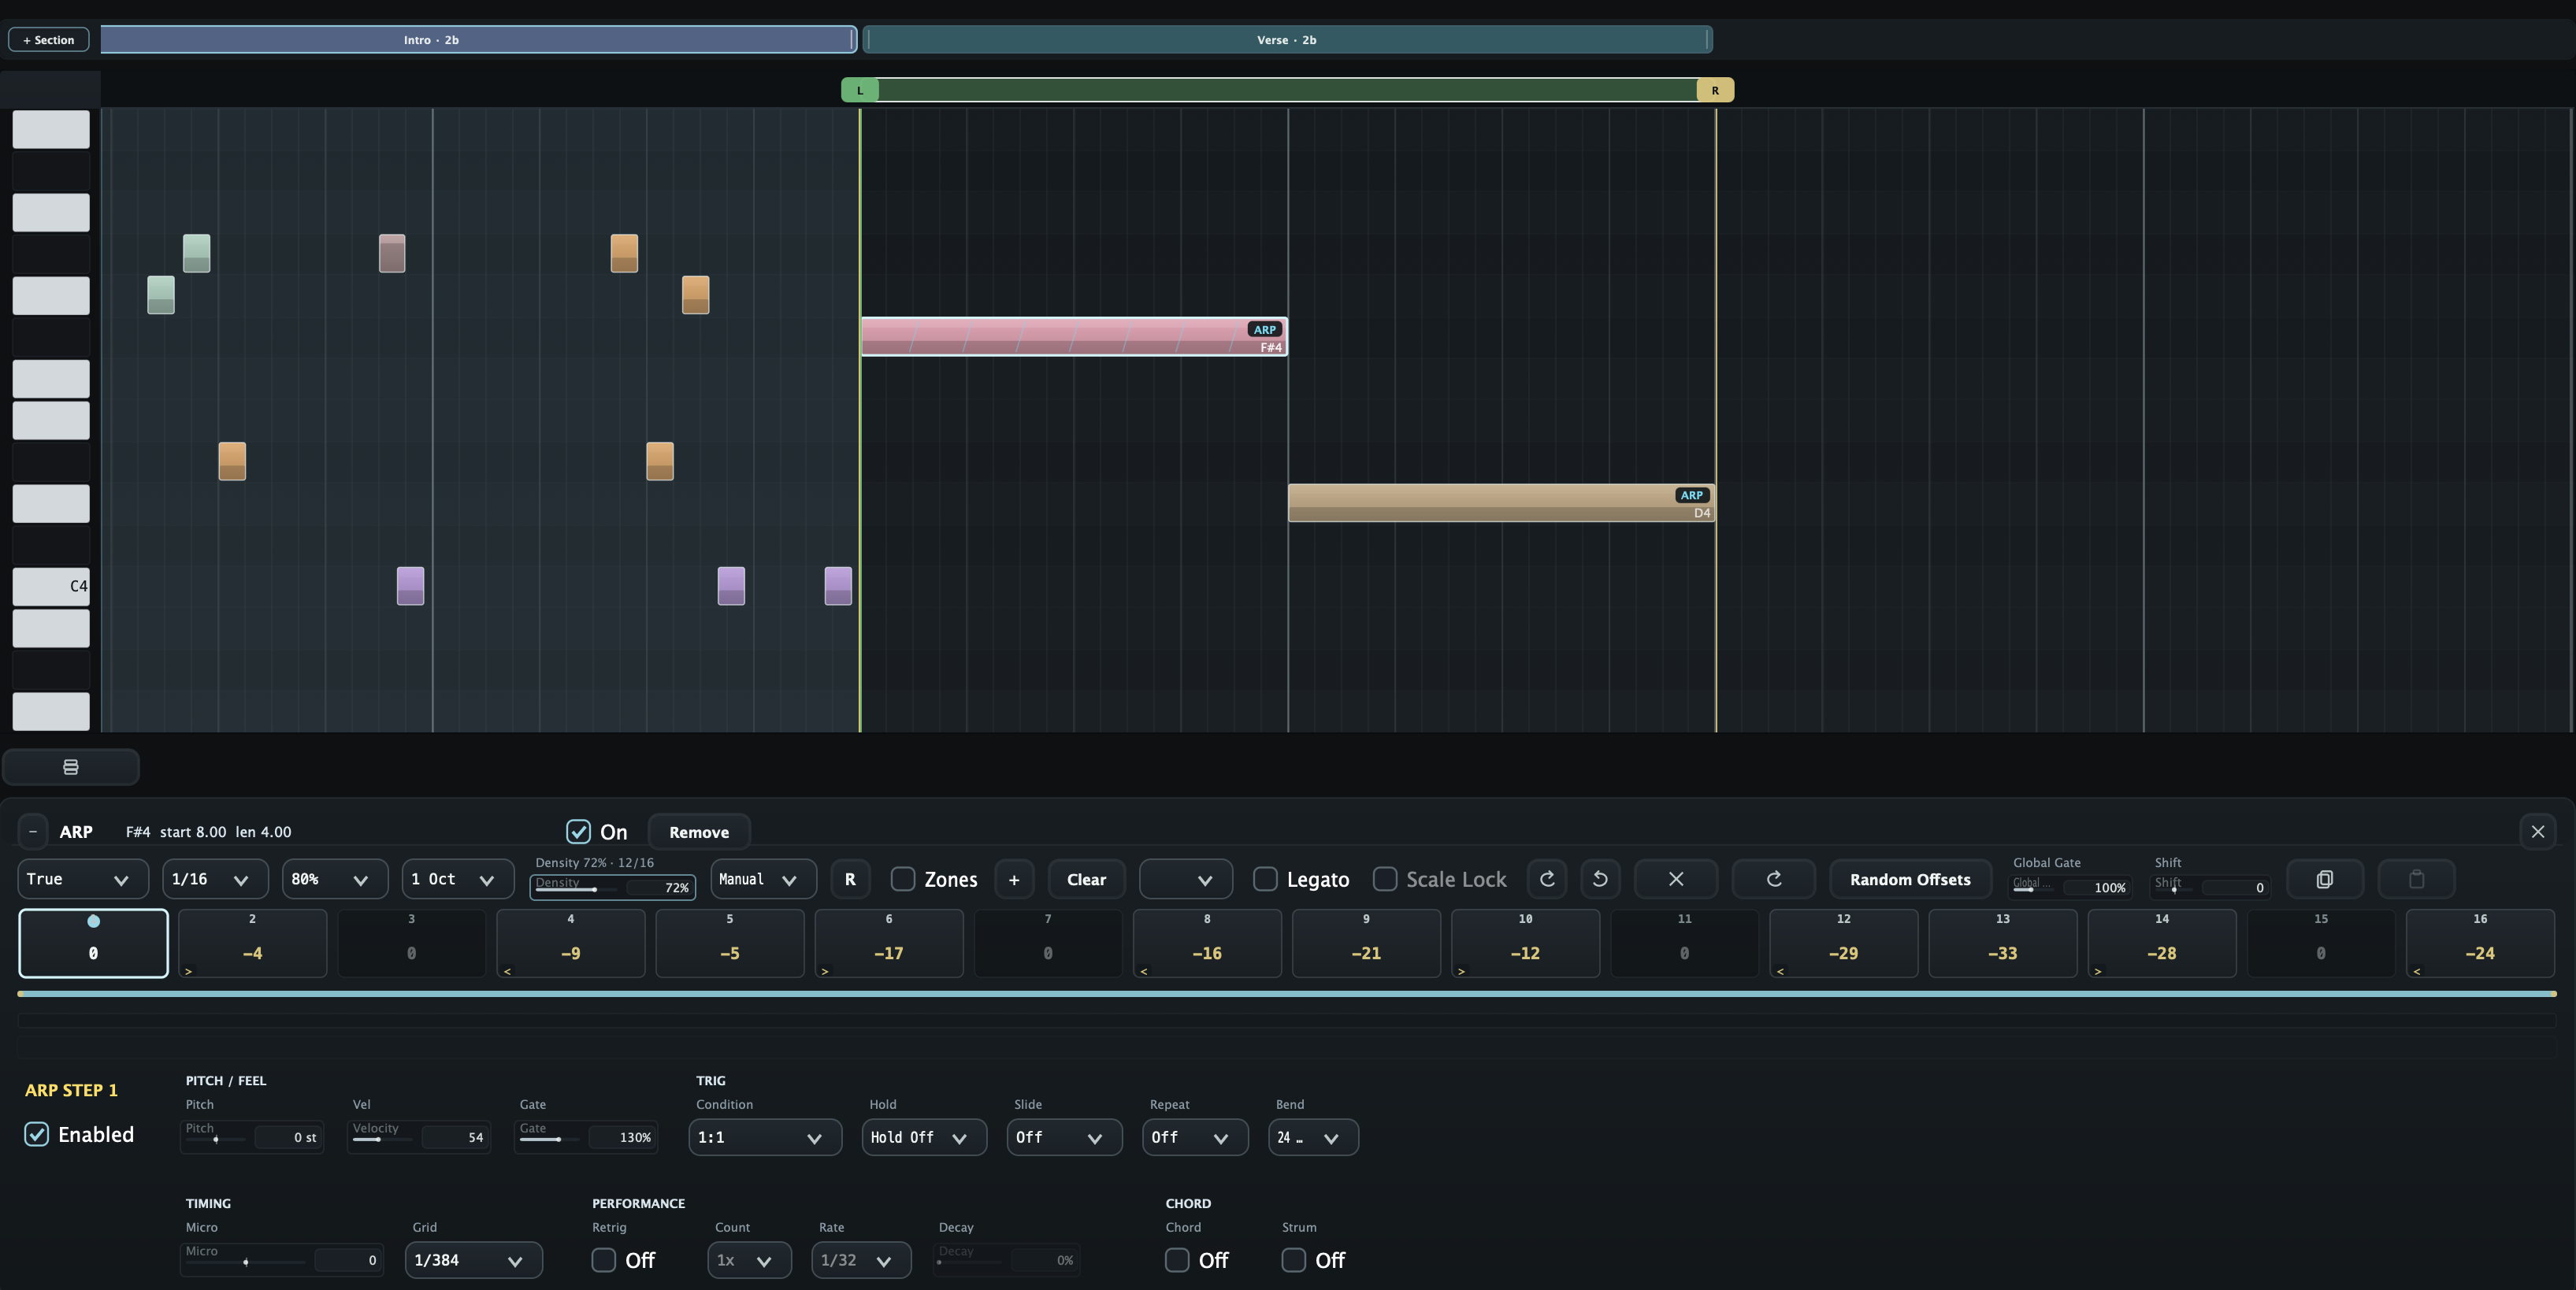Click the + Section button

[x=49, y=40]
